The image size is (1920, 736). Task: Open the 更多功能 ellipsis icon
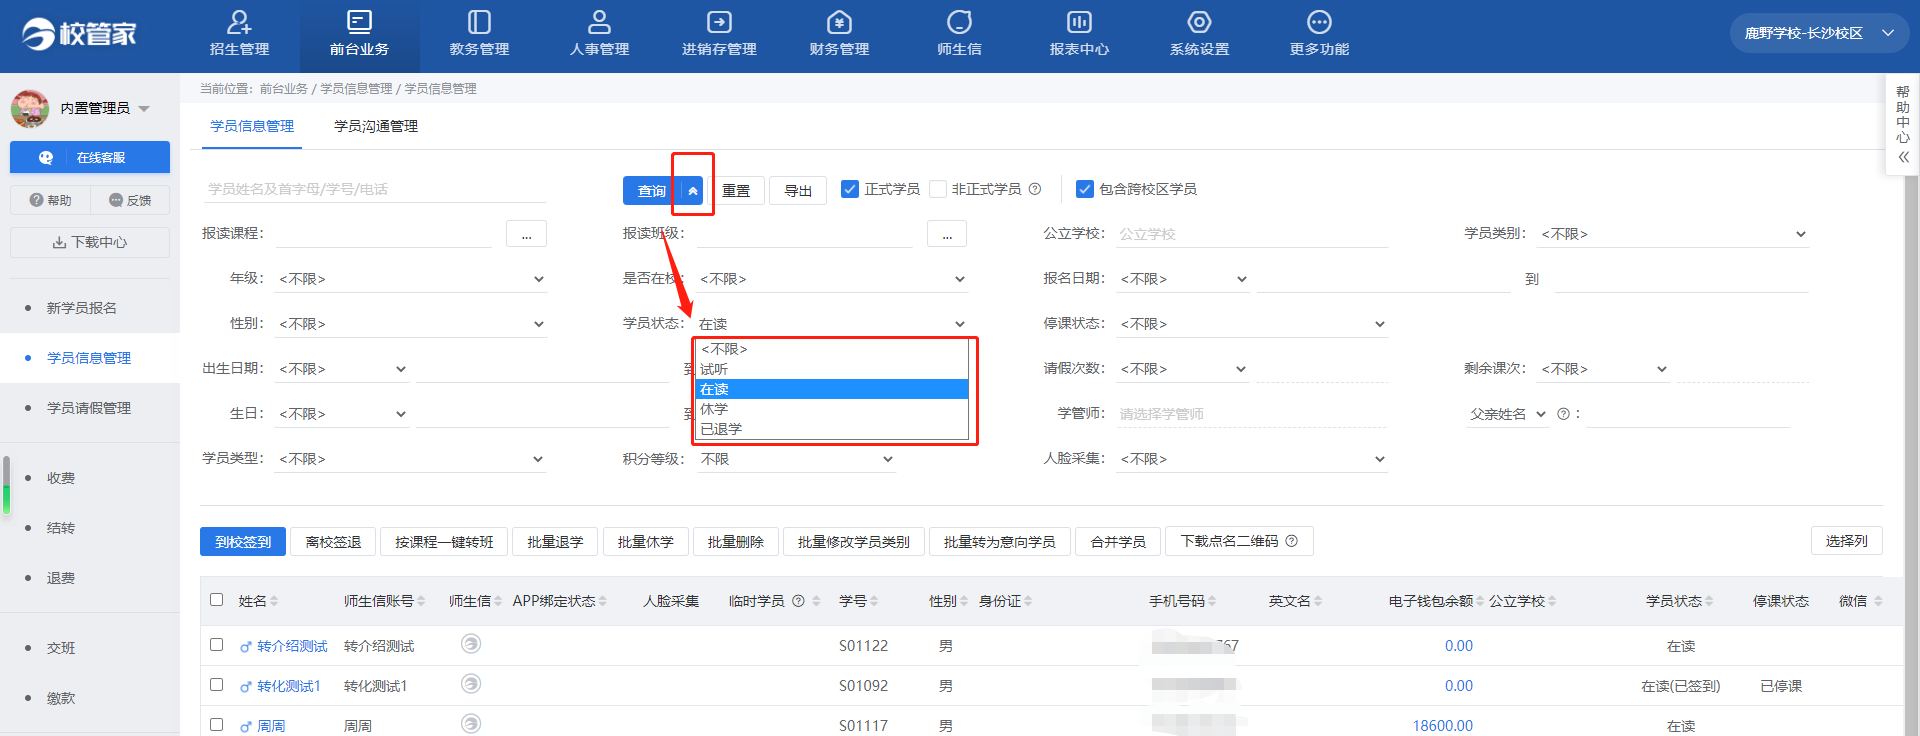pos(1319,22)
